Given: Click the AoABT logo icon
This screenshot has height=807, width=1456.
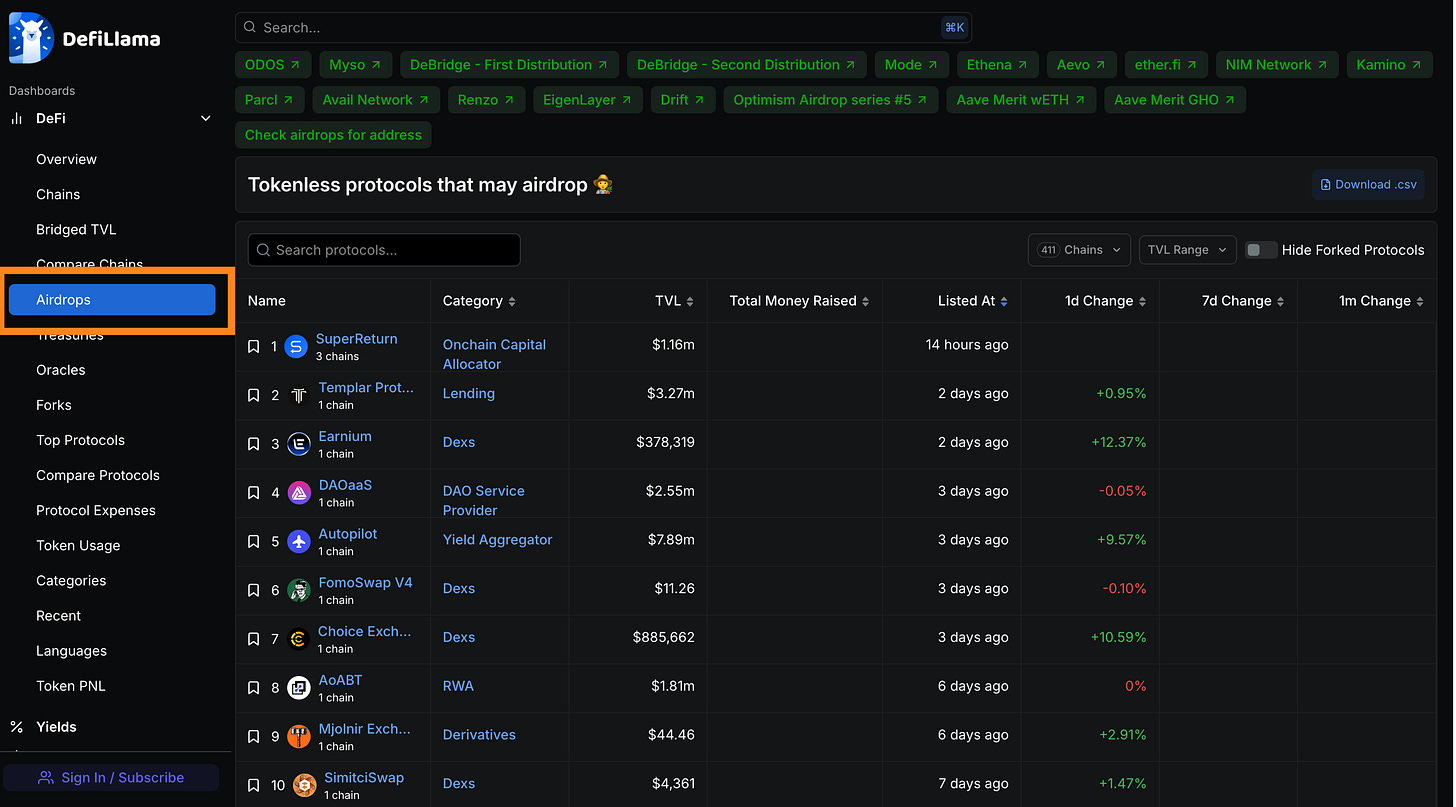Looking at the screenshot, I should (299, 688).
